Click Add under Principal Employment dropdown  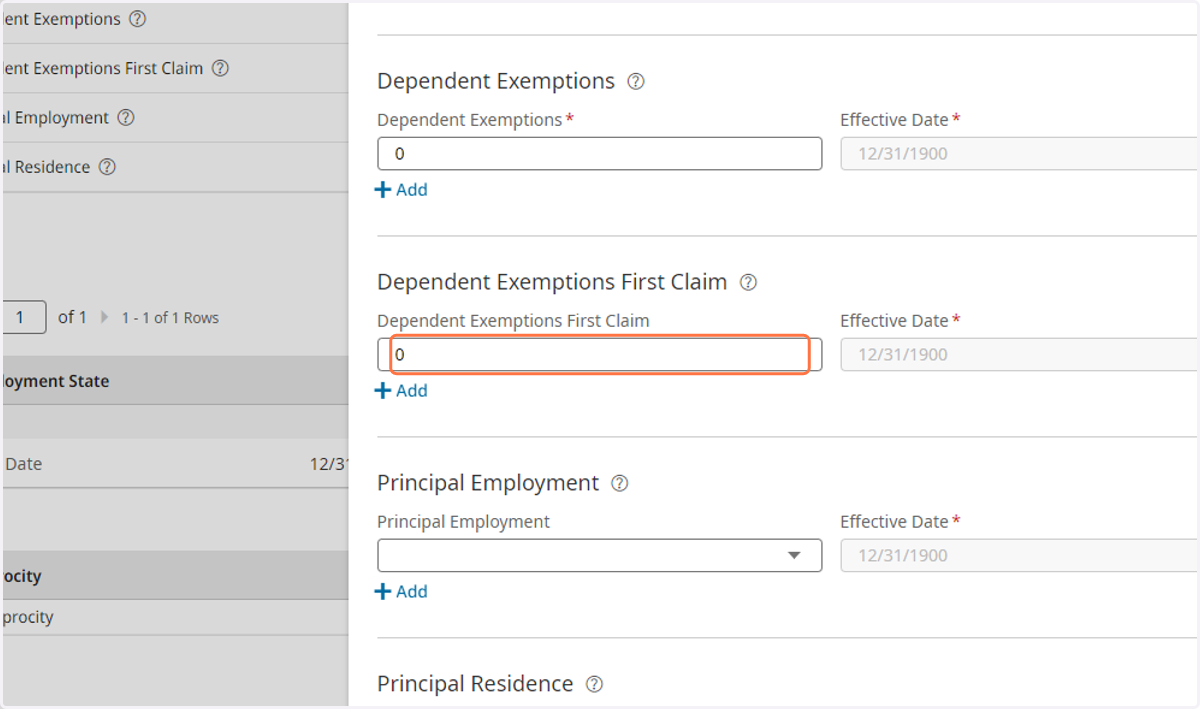click(x=401, y=592)
